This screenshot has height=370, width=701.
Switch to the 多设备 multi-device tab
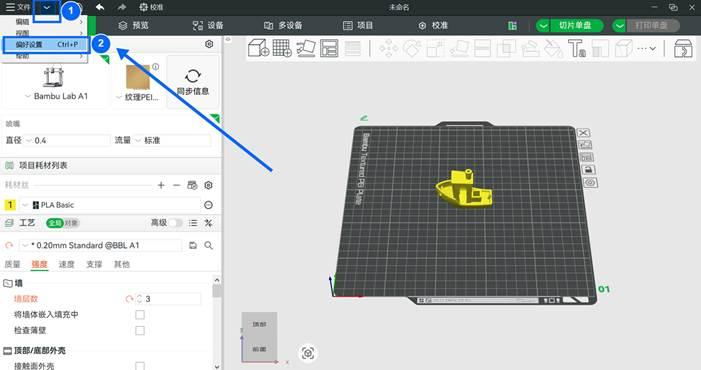(x=283, y=25)
